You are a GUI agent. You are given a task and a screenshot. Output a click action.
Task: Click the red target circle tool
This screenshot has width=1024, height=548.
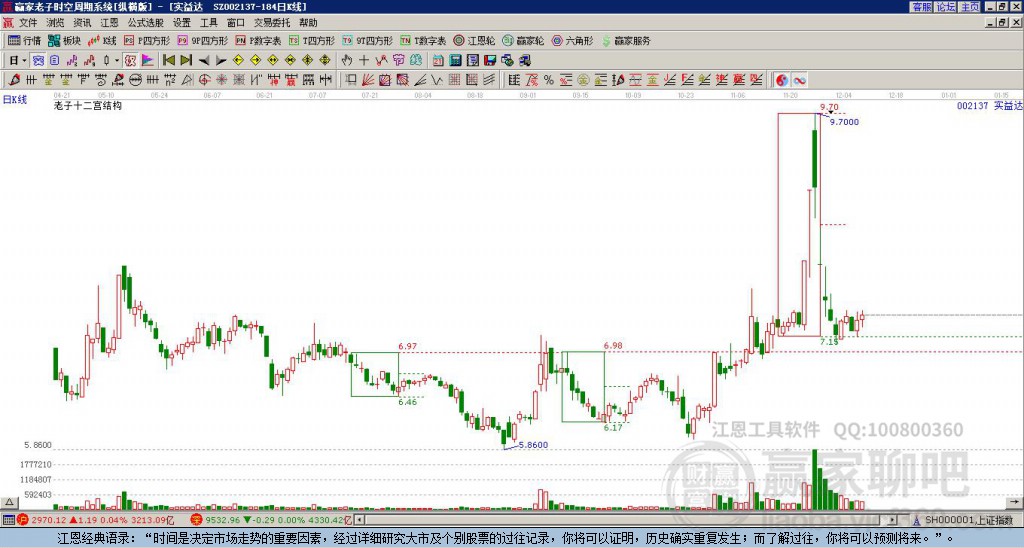[x=204, y=80]
